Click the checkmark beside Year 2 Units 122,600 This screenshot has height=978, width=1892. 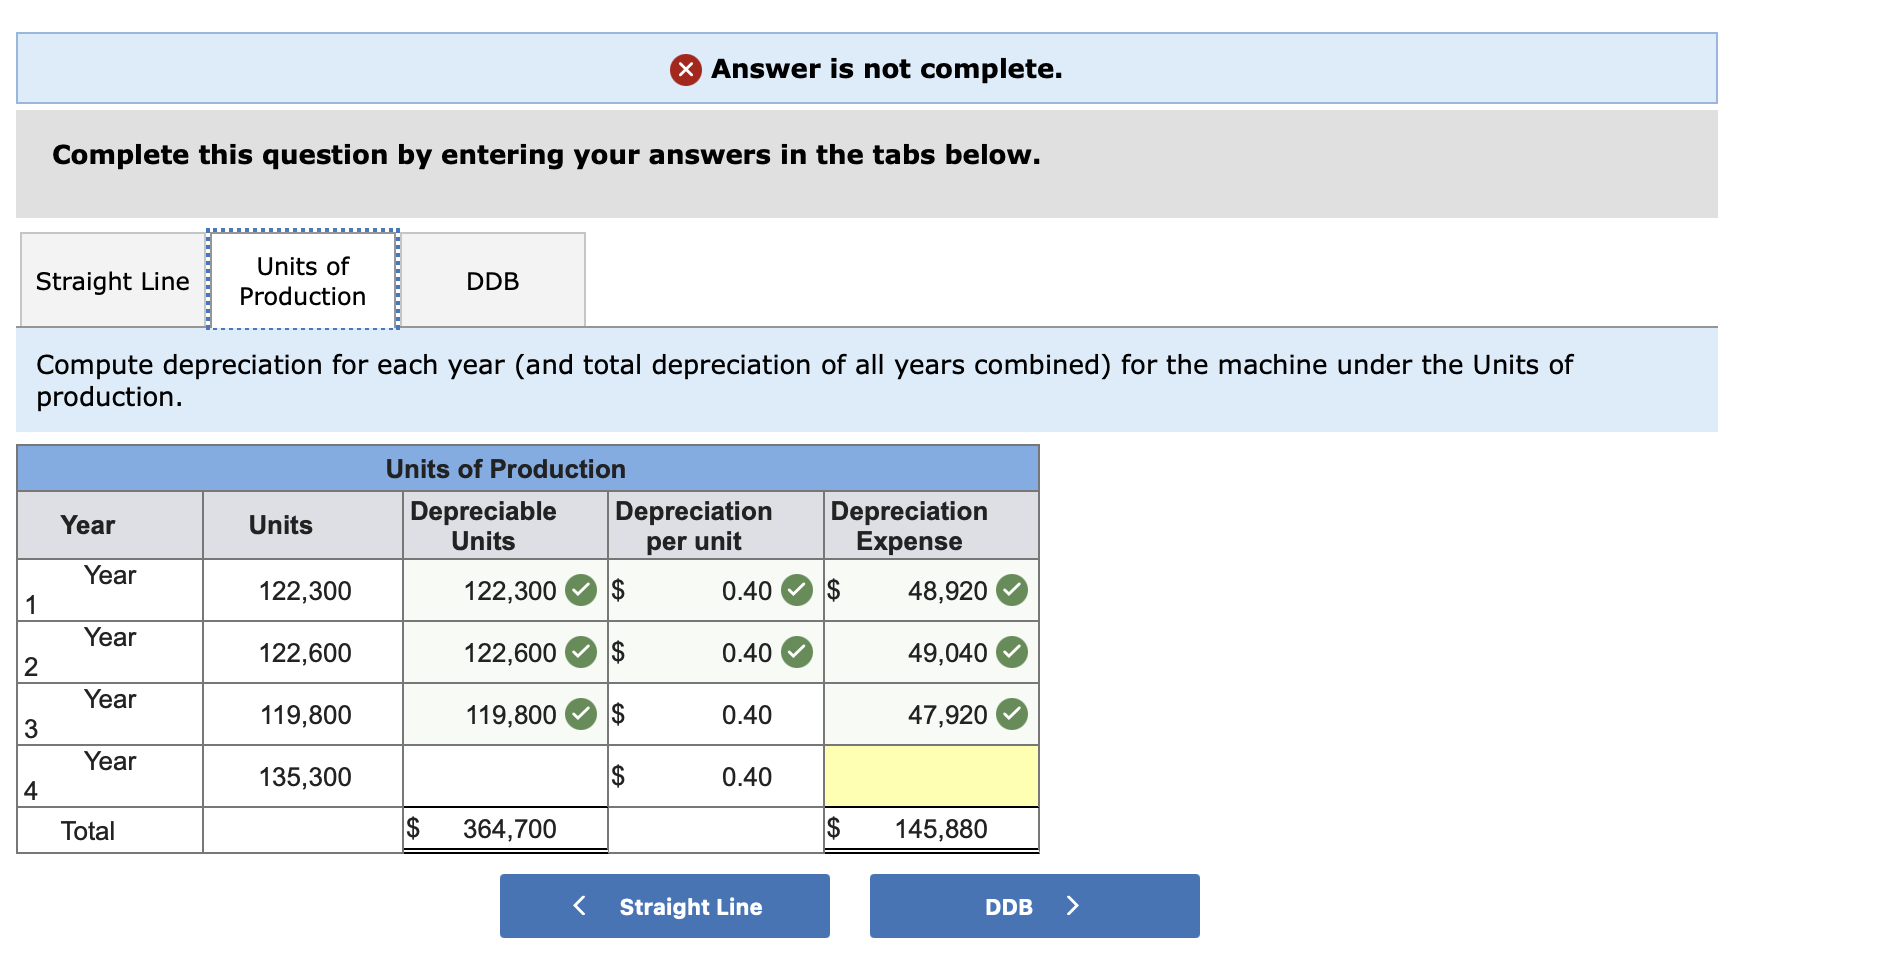(x=580, y=652)
